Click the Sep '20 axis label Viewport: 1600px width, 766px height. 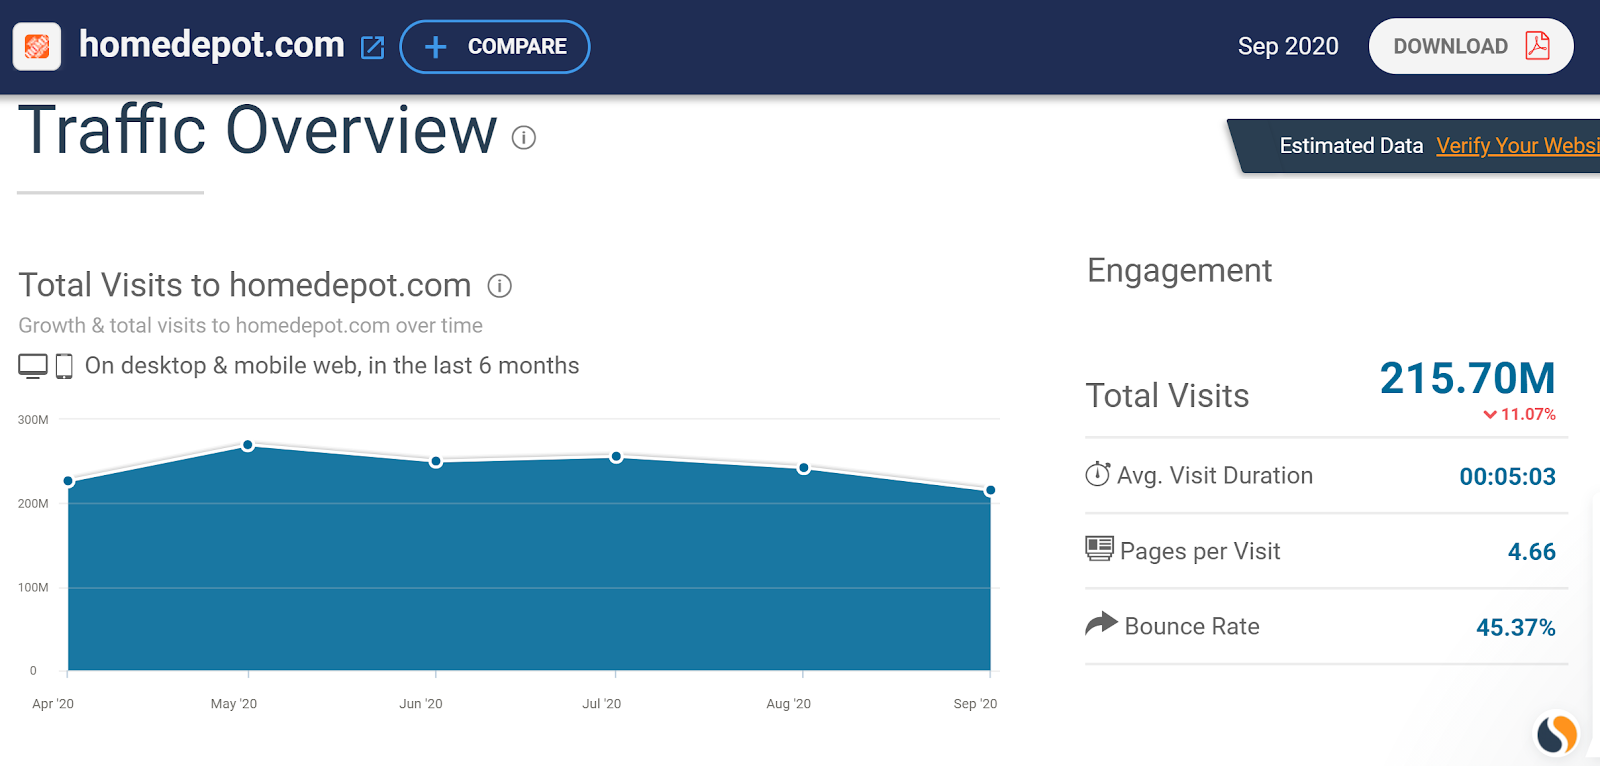tap(975, 704)
